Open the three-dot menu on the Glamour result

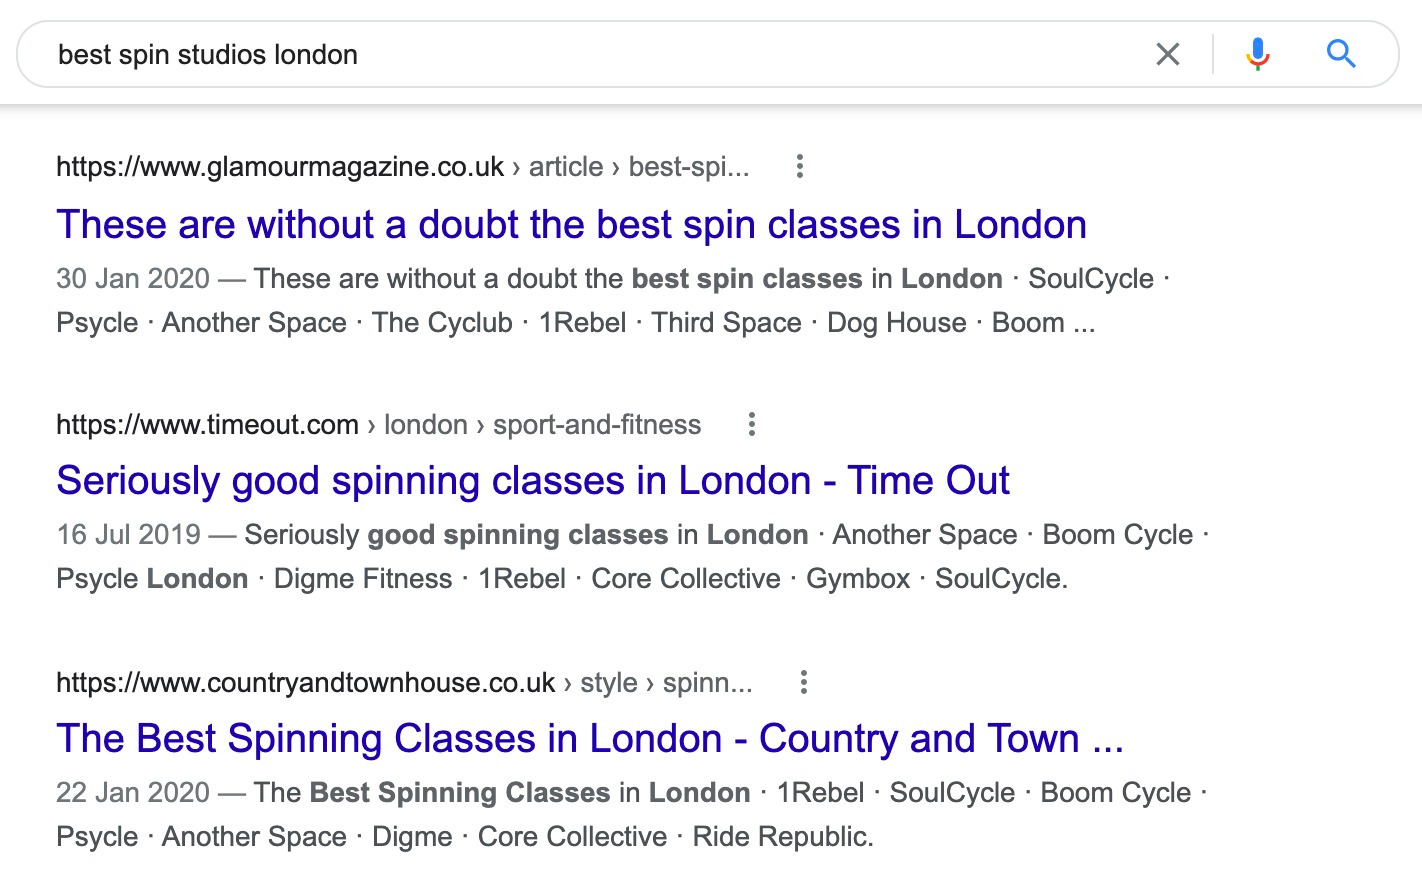(799, 166)
